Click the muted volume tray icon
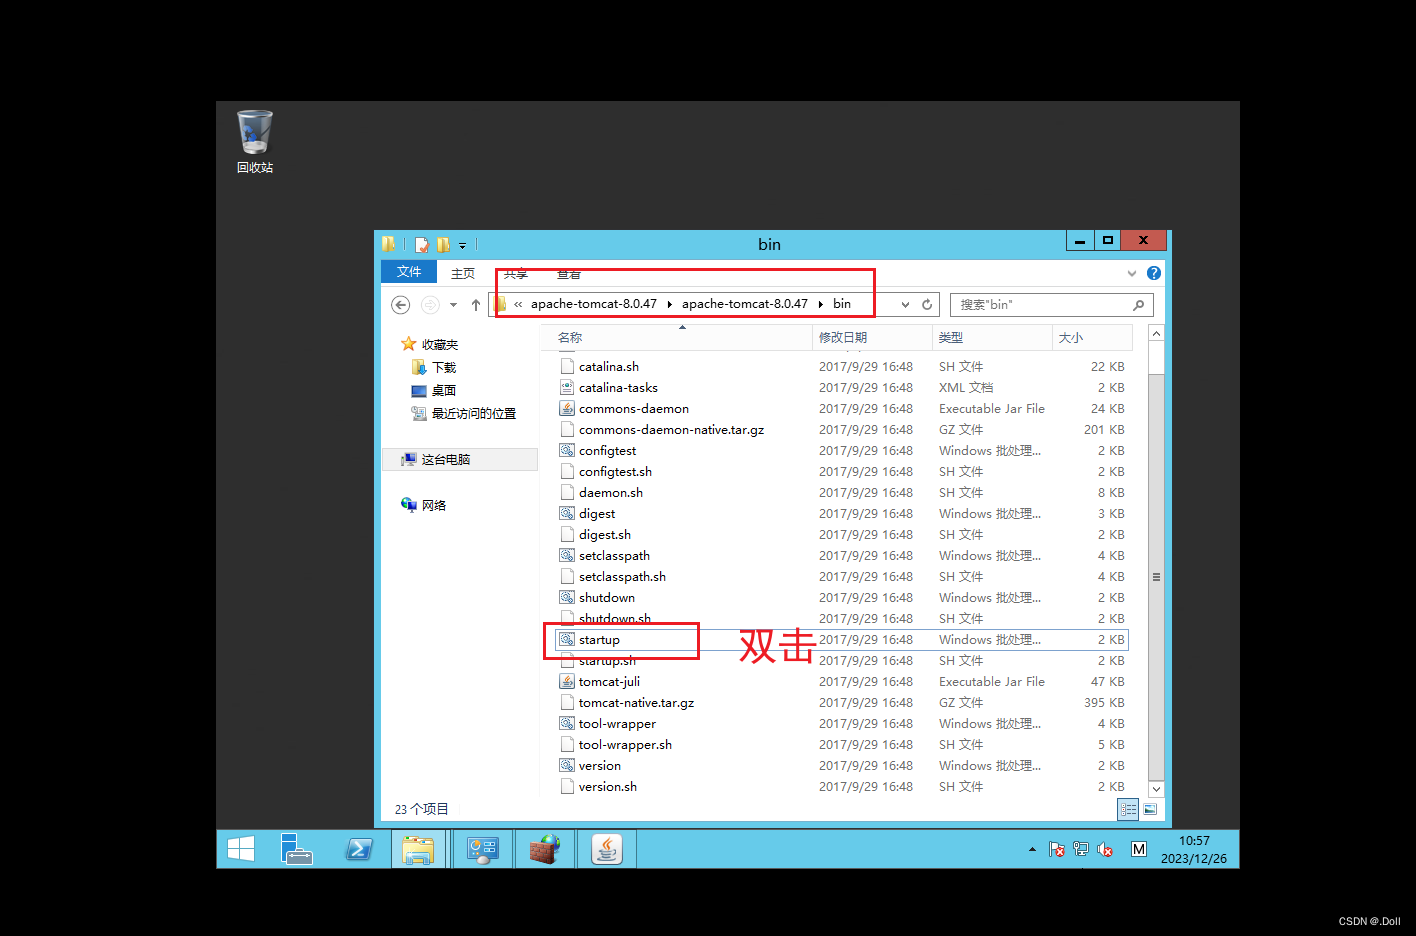 click(x=1105, y=849)
